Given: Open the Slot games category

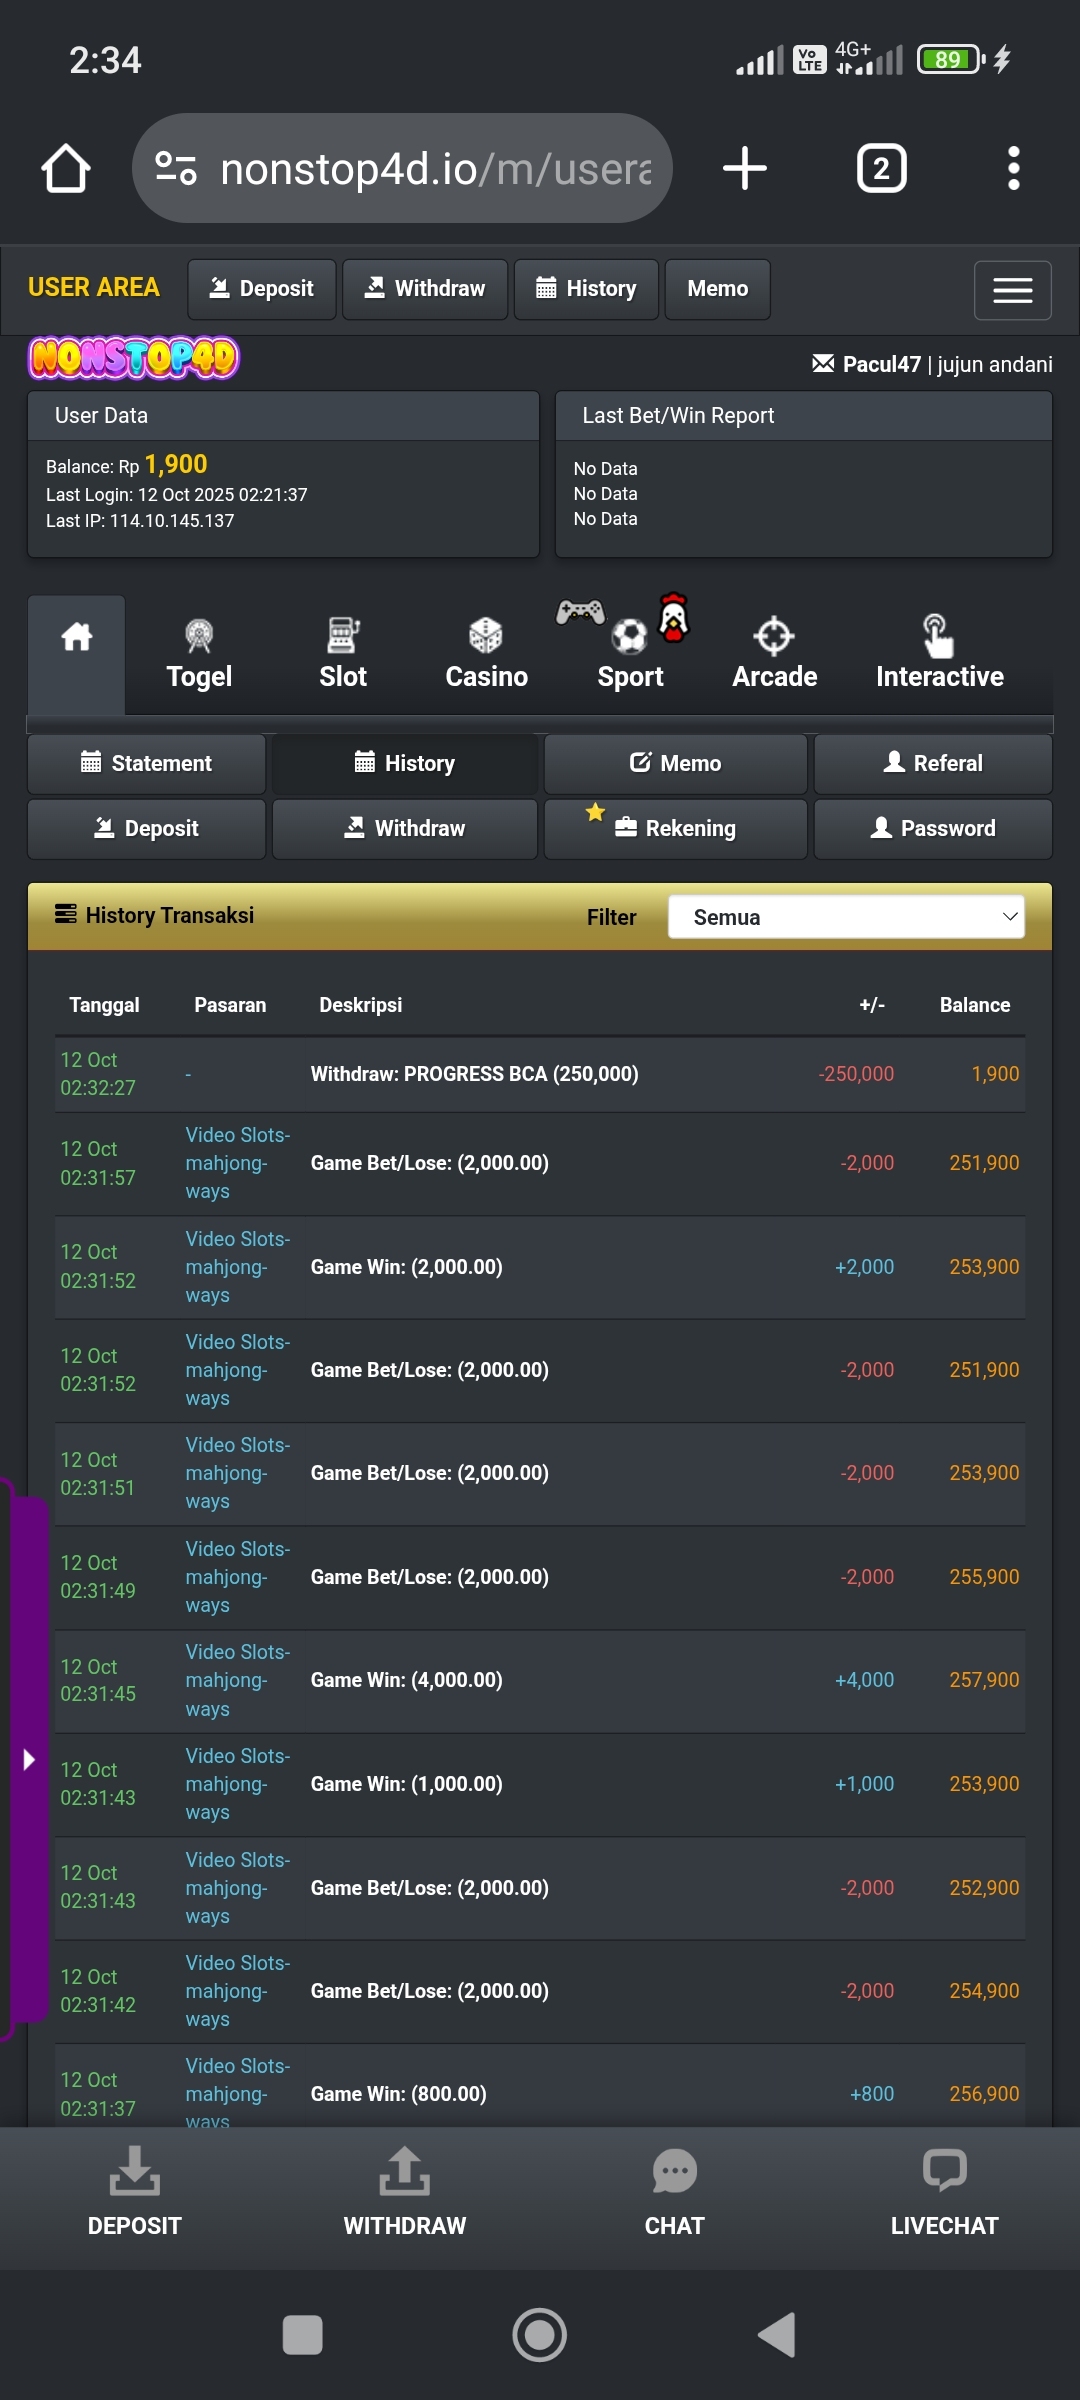Looking at the screenshot, I should (343, 654).
